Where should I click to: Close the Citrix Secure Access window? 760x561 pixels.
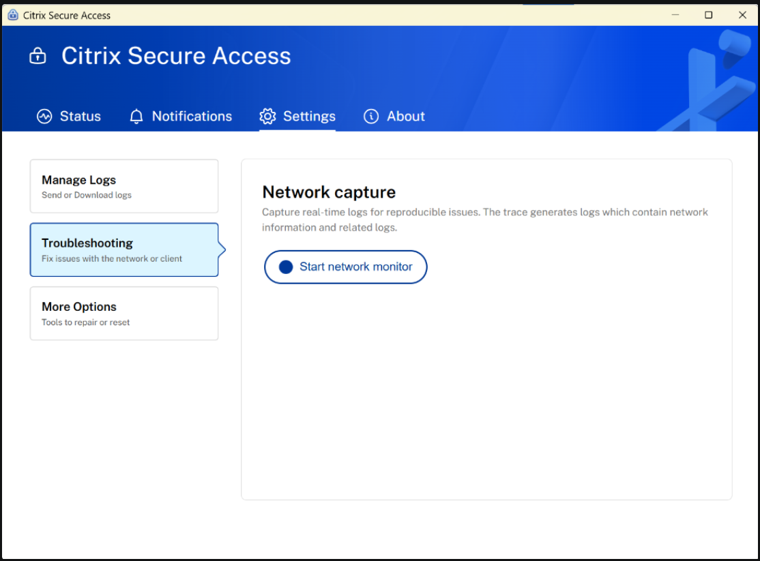(743, 15)
